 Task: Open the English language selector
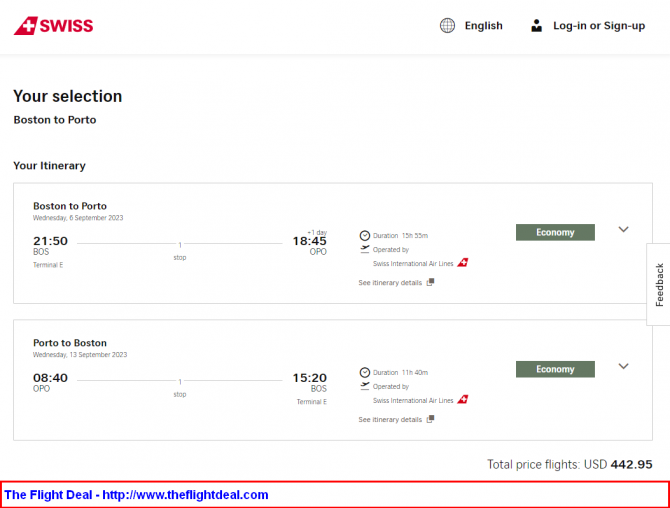coord(483,26)
